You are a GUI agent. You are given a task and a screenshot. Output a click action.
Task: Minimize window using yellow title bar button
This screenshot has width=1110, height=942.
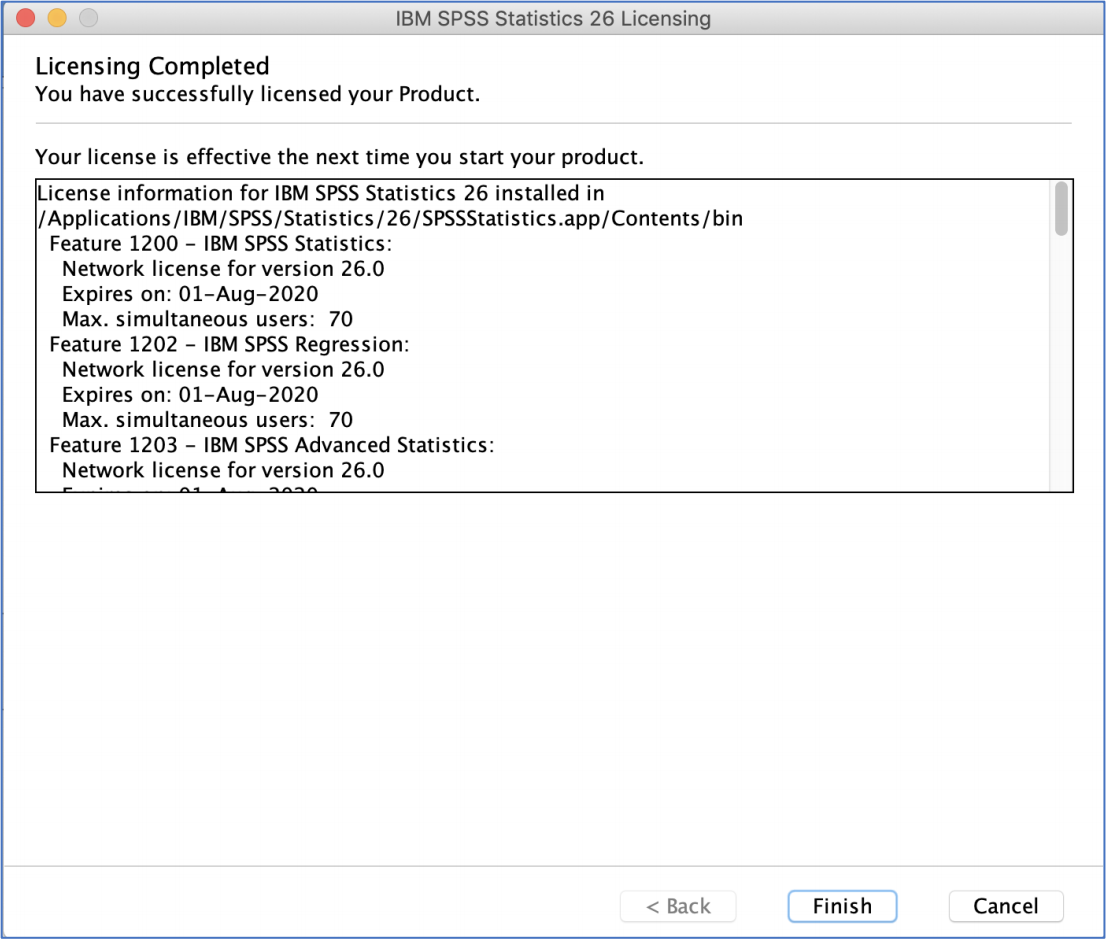point(57,18)
